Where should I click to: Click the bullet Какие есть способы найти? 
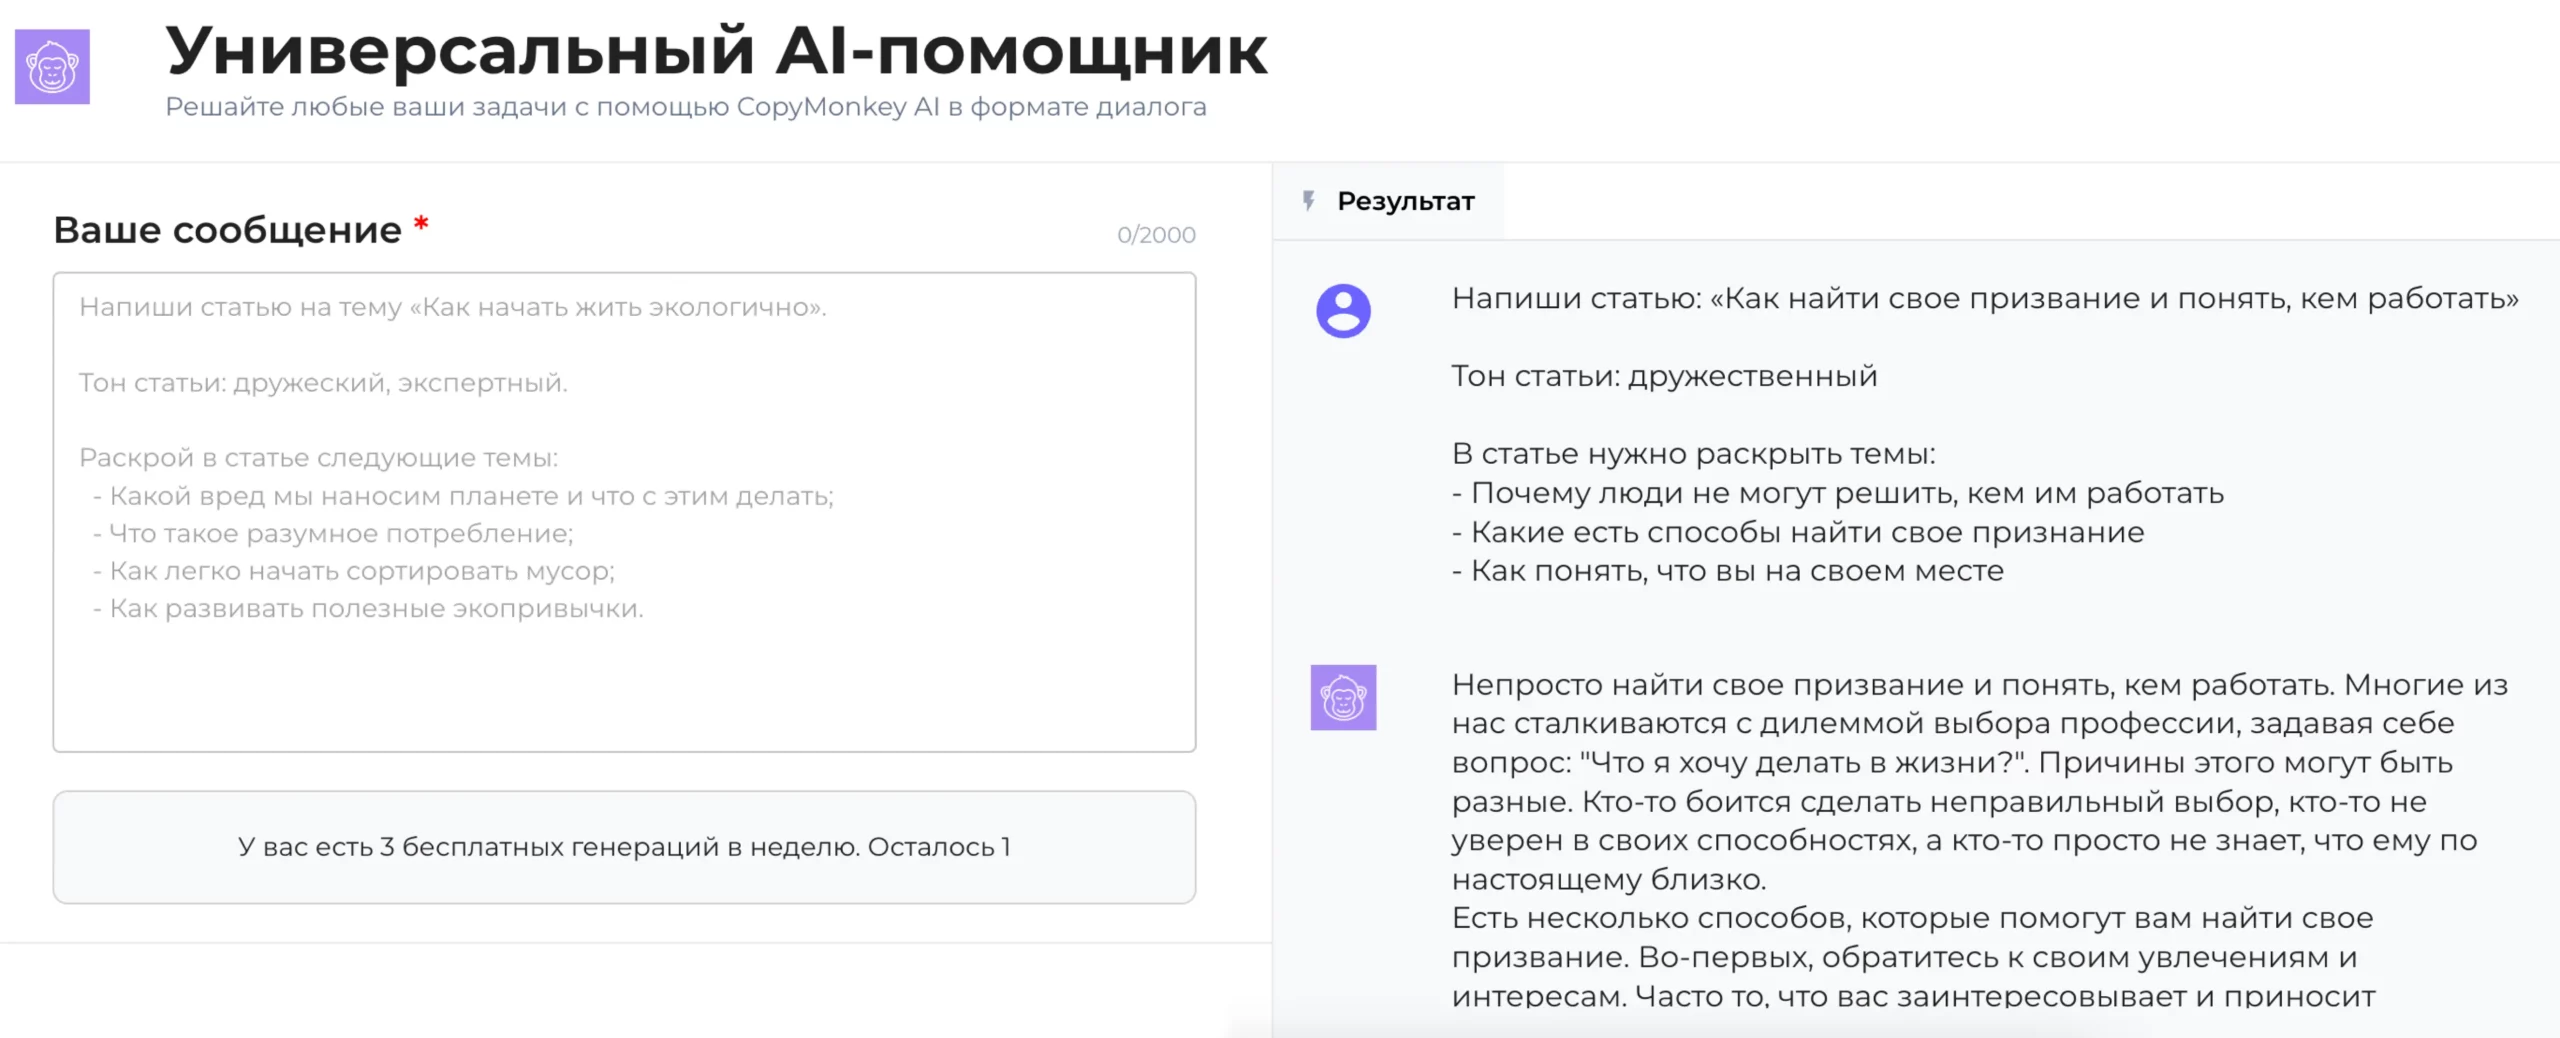pos(1798,532)
